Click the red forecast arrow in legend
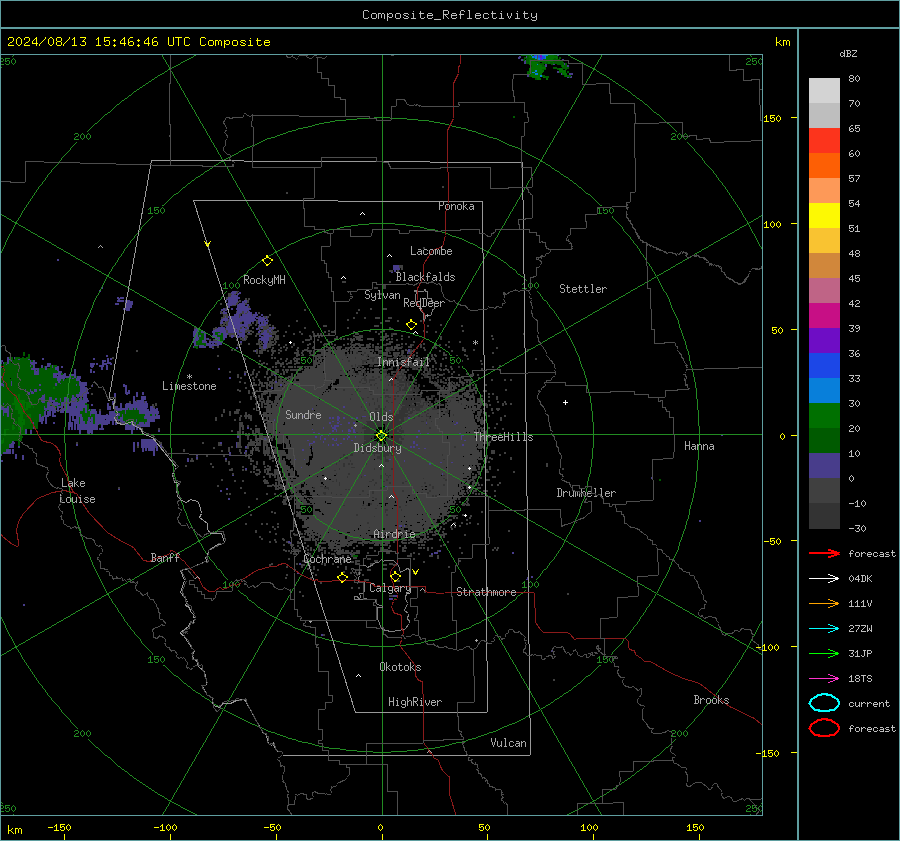The image size is (900, 841). 824,553
